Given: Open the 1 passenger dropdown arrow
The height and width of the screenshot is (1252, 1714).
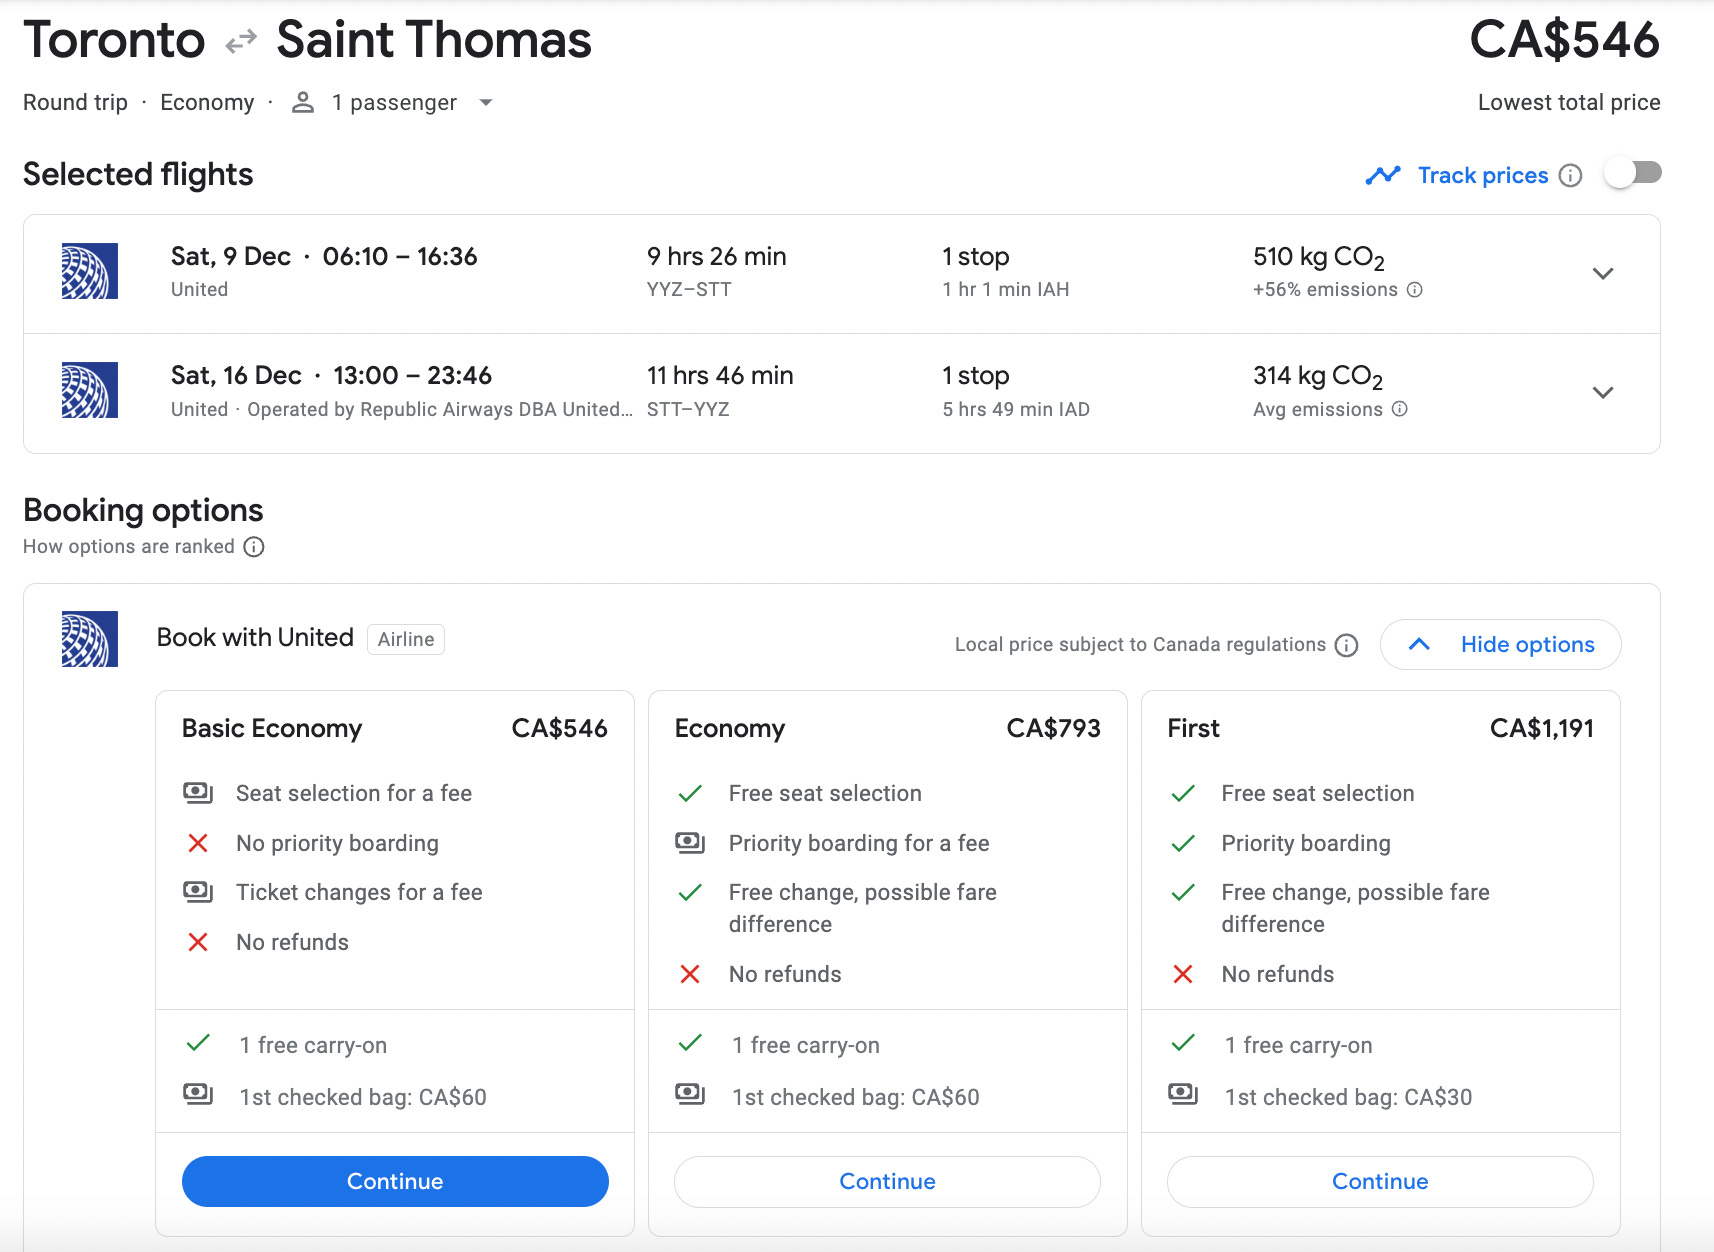Looking at the screenshot, I should [486, 102].
